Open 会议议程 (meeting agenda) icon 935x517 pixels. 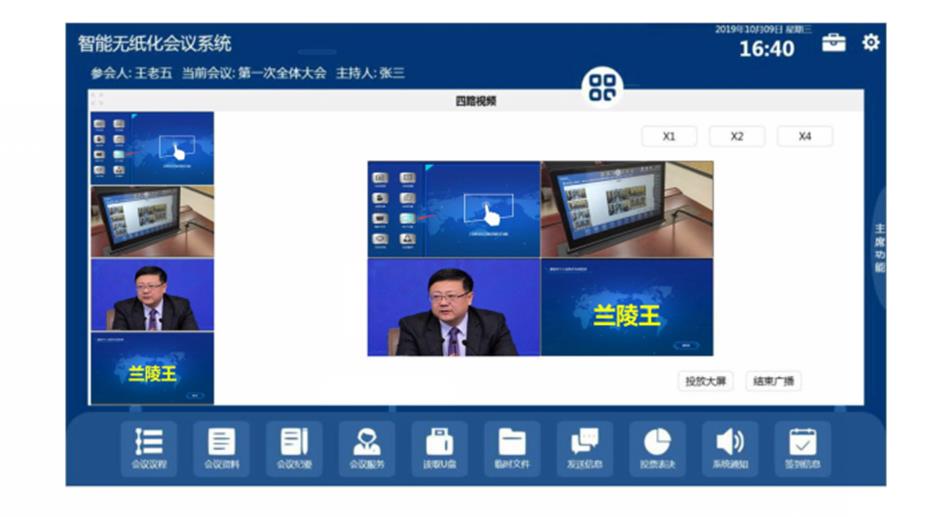coord(149,447)
